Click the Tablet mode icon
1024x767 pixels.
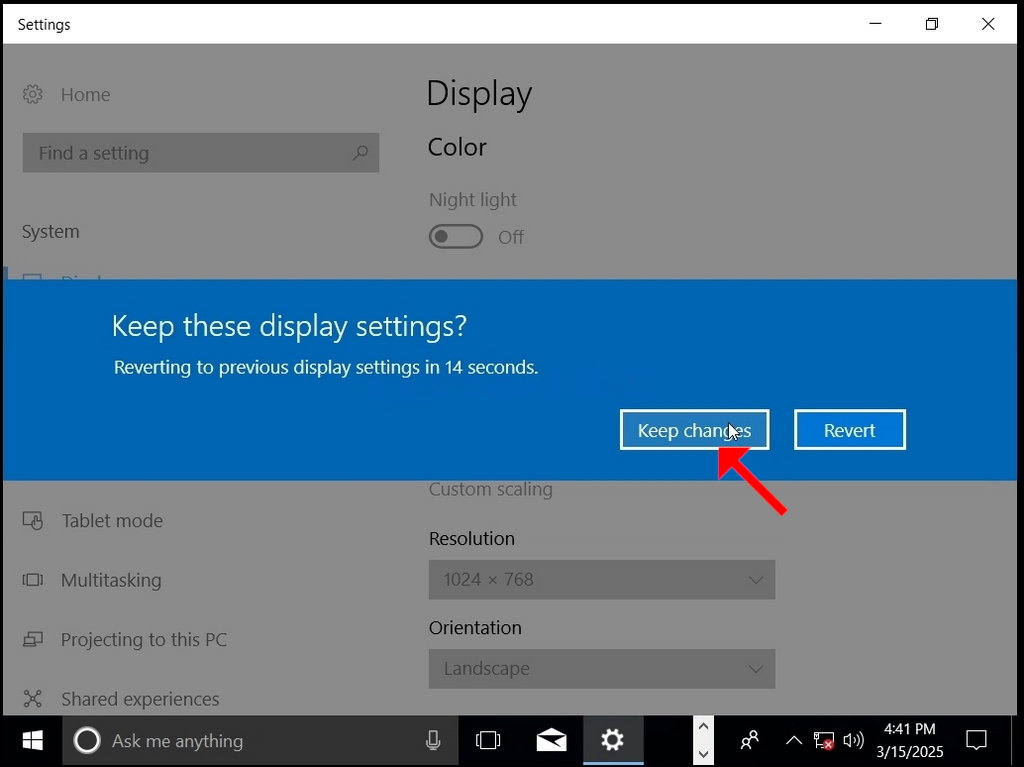pyautogui.click(x=33, y=521)
